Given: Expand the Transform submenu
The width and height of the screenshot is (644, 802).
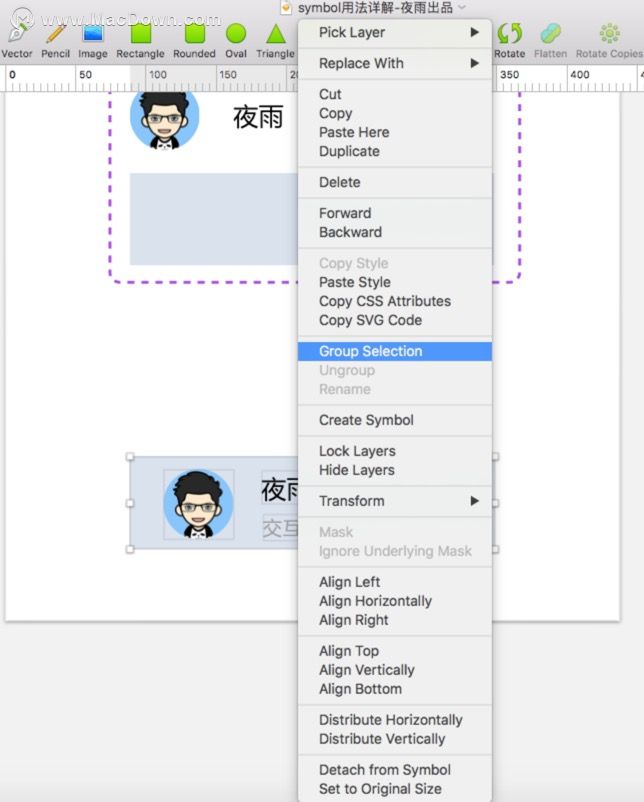Looking at the screenshot, I should 395,501.
